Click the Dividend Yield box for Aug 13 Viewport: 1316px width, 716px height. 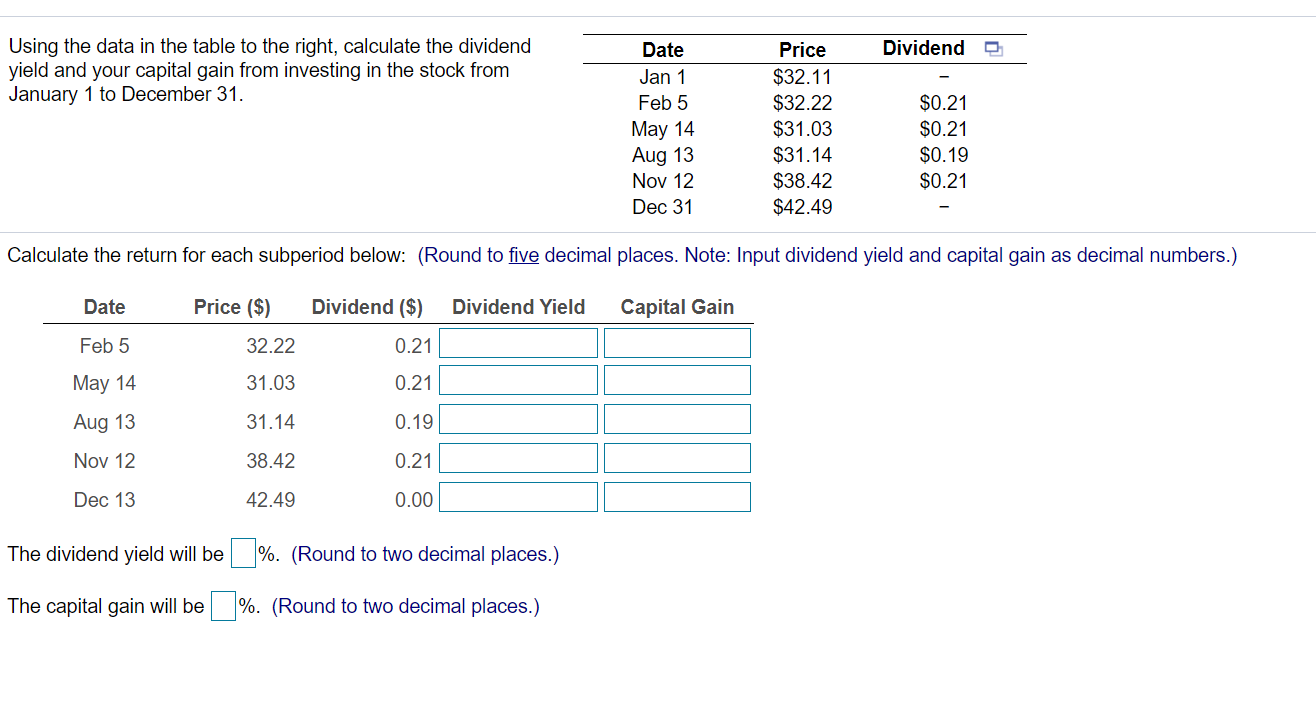point(518,419)
